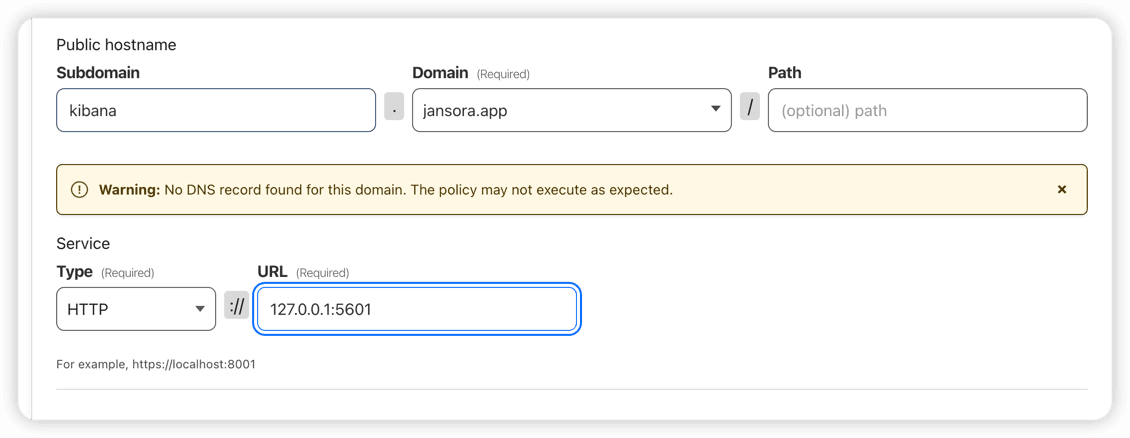This screenshot has height=438, width=1130.
Task: Click the arrow on the HTTP selector
Action: pyautogui.click(x=200, y=309)
